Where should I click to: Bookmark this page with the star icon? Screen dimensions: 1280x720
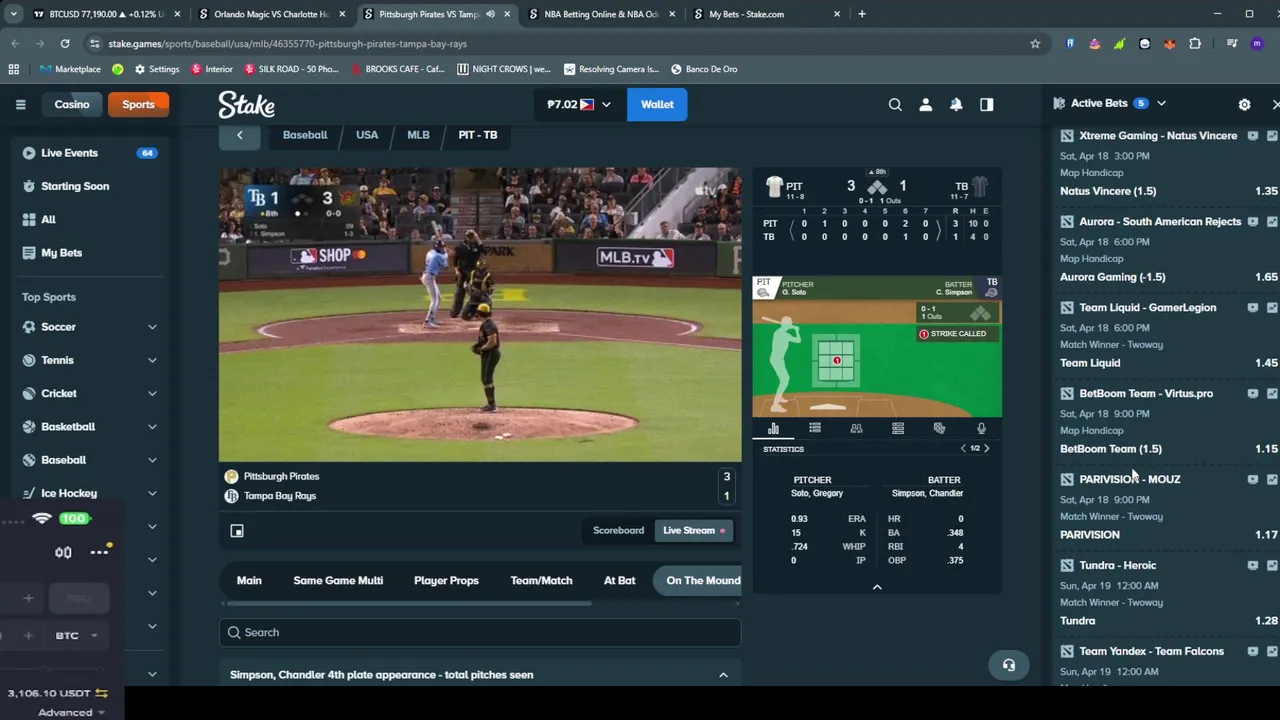[1035, 44]
